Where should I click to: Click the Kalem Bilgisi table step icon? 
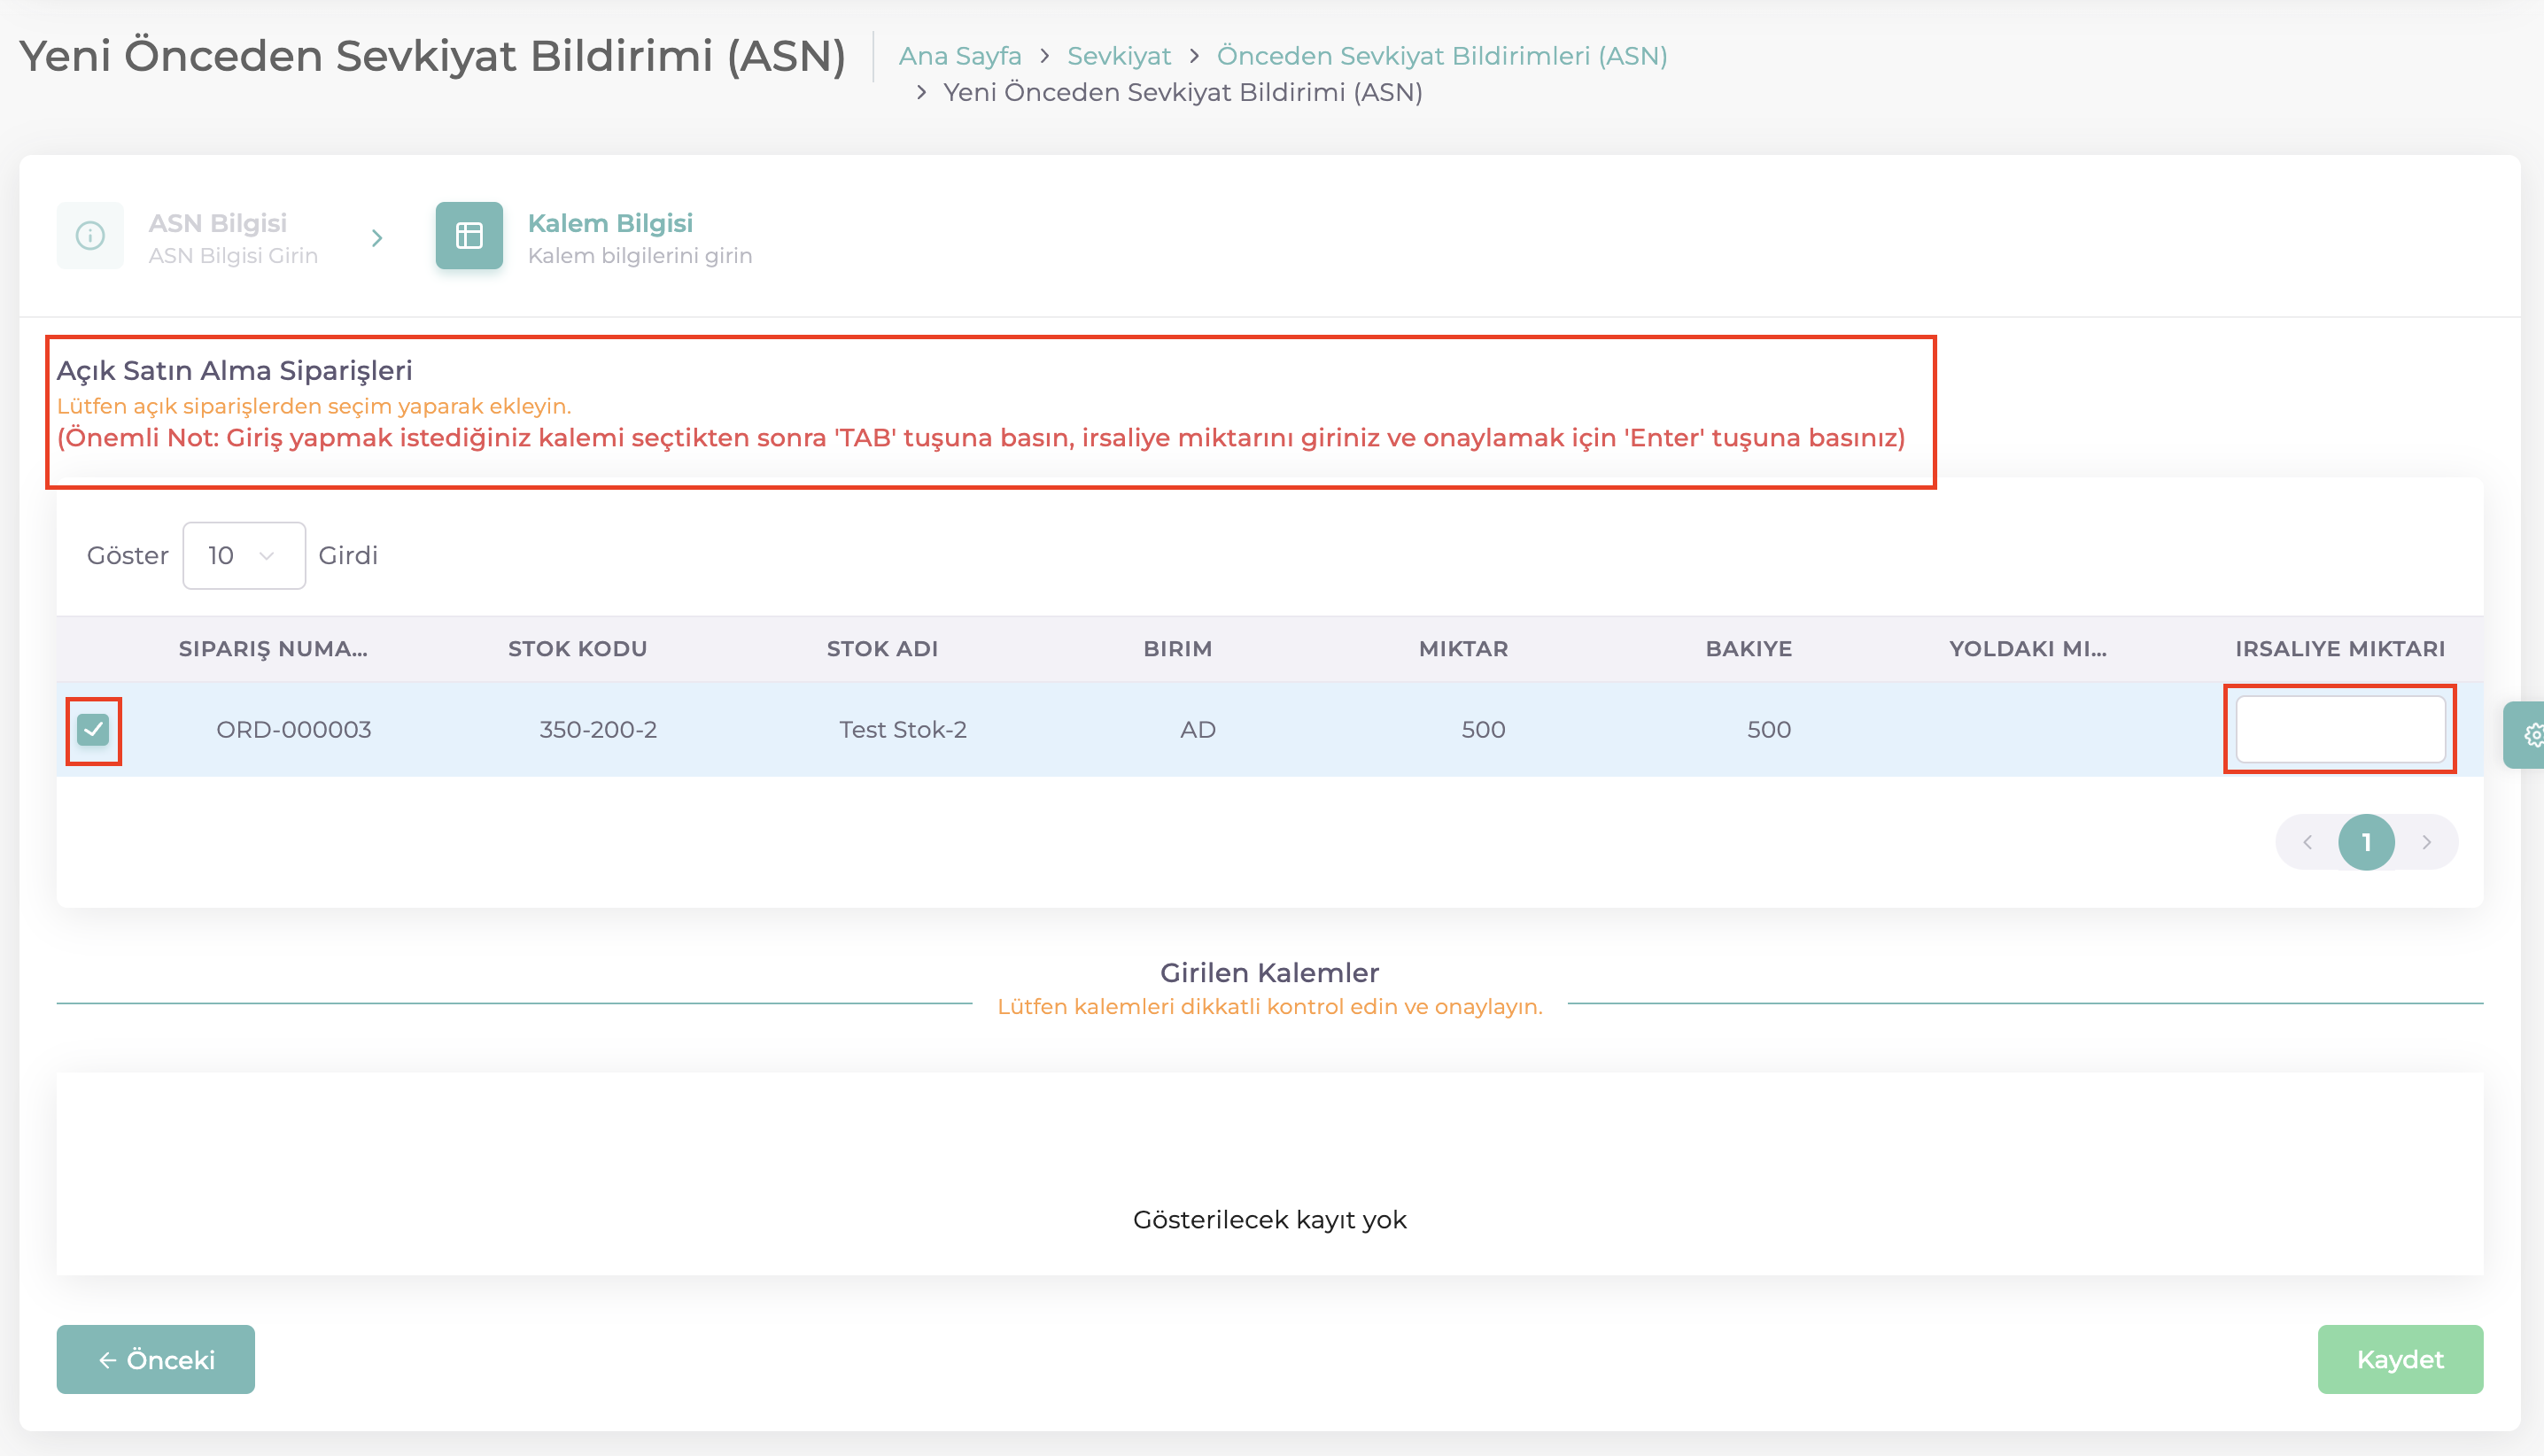(469, 236)
